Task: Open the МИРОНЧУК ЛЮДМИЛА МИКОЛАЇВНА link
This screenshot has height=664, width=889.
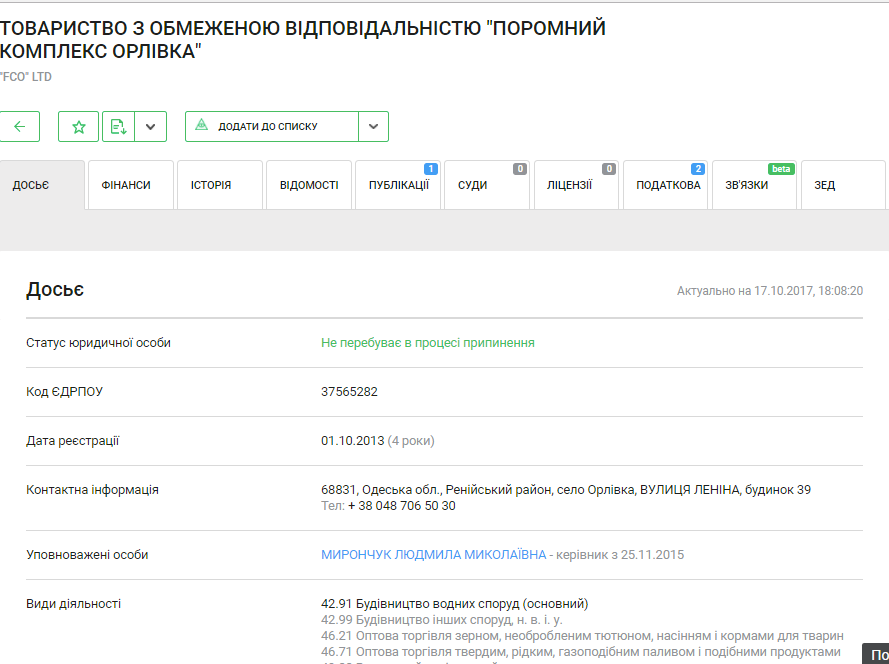Action: click(434, 555)
